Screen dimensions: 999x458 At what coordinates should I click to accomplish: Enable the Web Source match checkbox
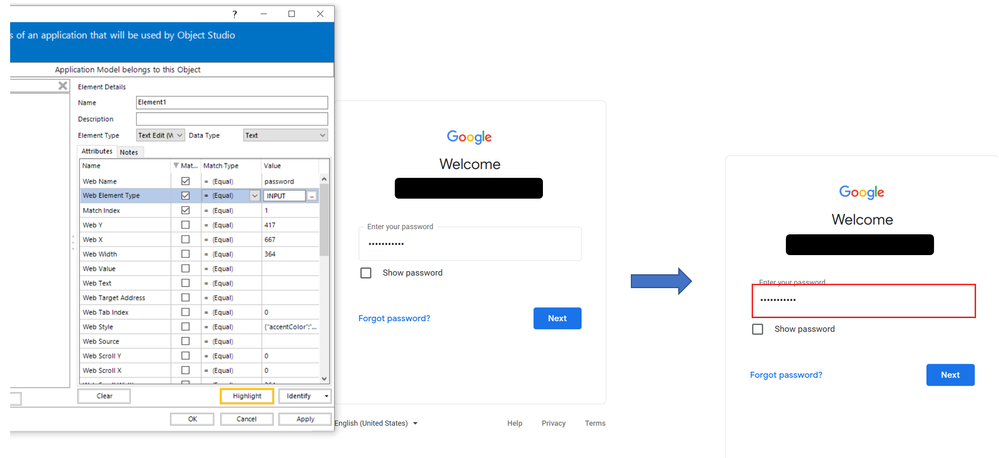pyautogui.click(x=185, y=341)
